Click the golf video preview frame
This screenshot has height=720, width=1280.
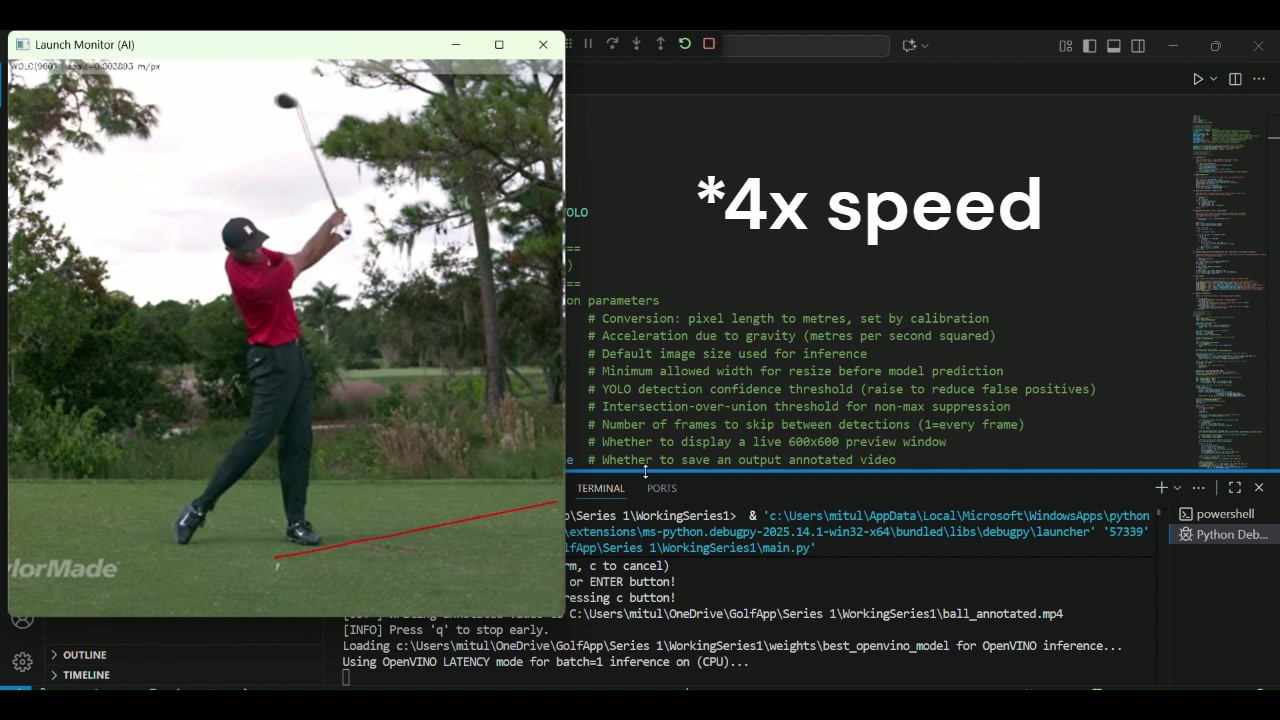tap(286, 337)
